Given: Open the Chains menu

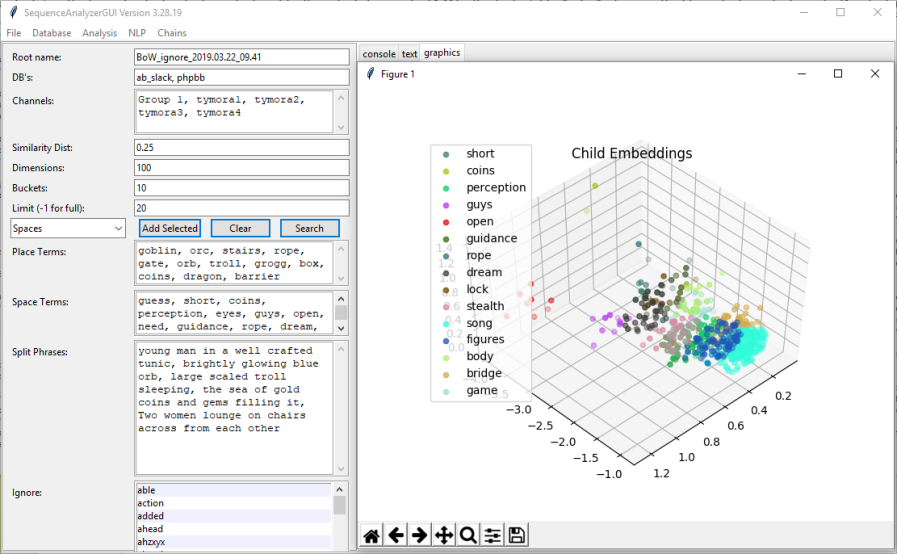Looking at the screenshot, I should [x=172, y=33].
